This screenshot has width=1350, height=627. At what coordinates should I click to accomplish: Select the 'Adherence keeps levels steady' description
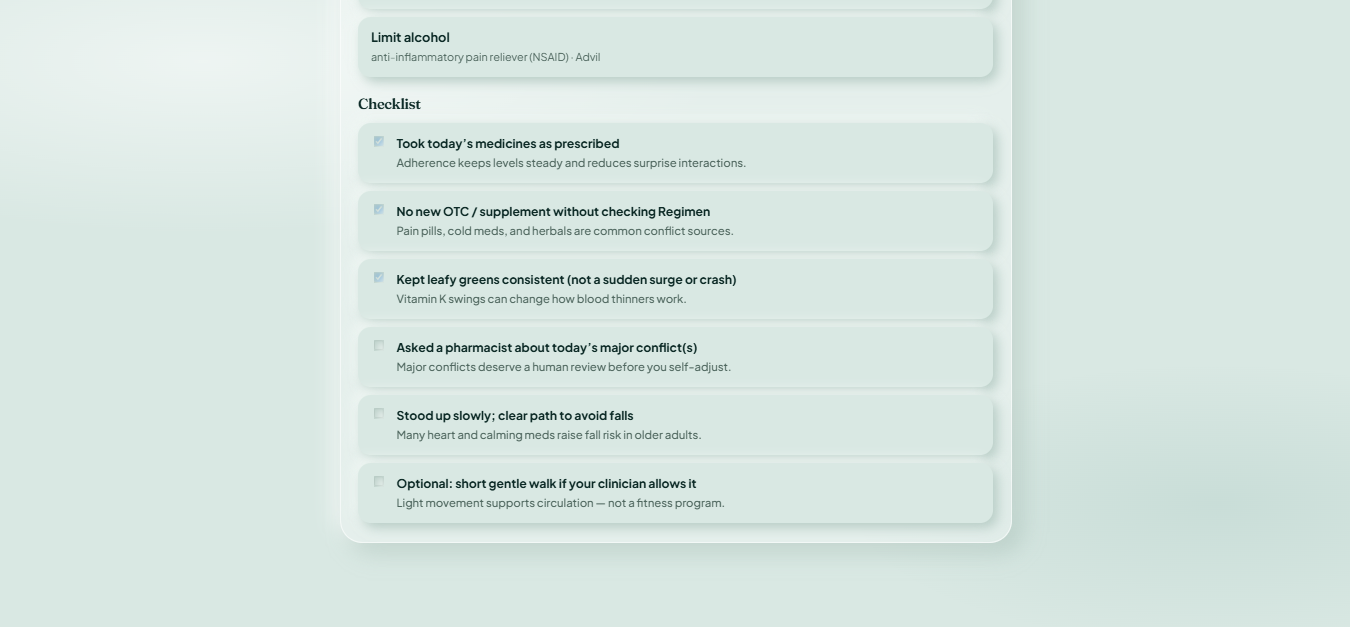tap(571, 163)
